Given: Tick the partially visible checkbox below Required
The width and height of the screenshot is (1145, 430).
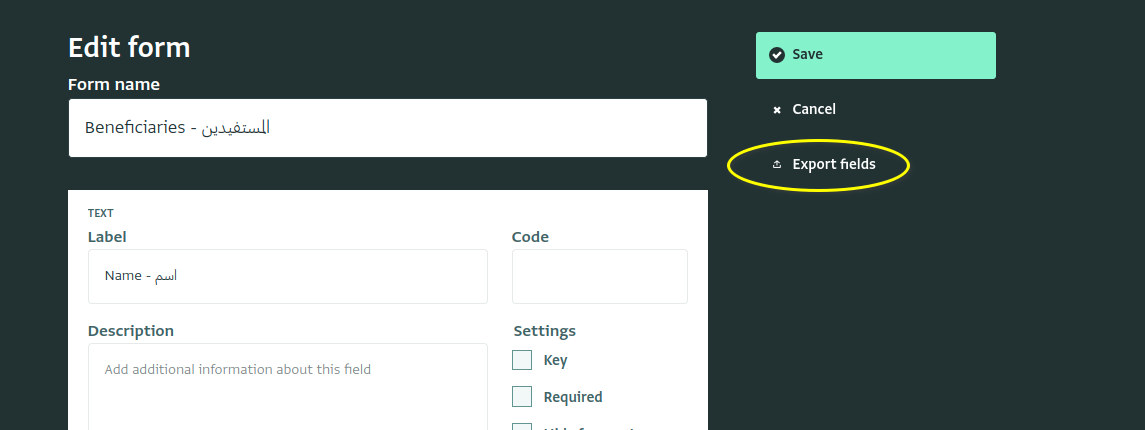Looking at the screenshot, I should tap(522, 426).
